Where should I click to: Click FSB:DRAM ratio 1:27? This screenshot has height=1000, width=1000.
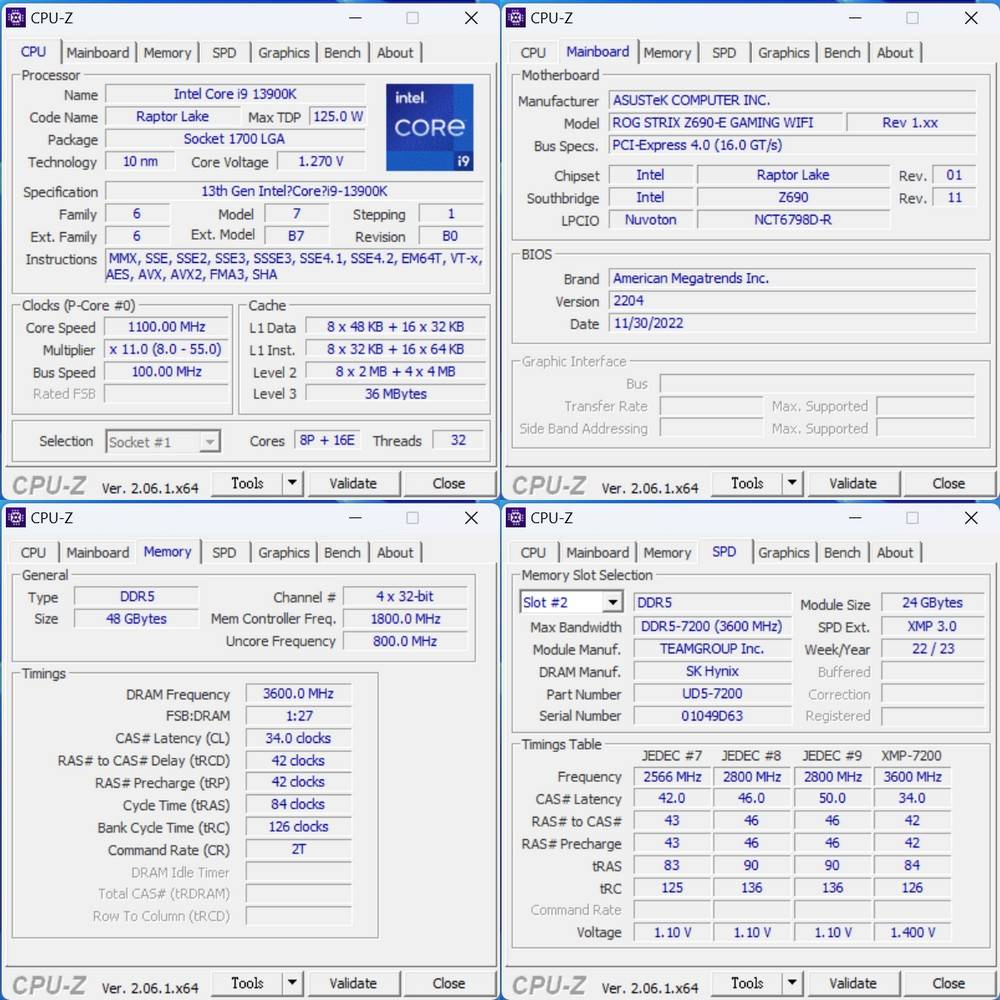click(298, 716)
